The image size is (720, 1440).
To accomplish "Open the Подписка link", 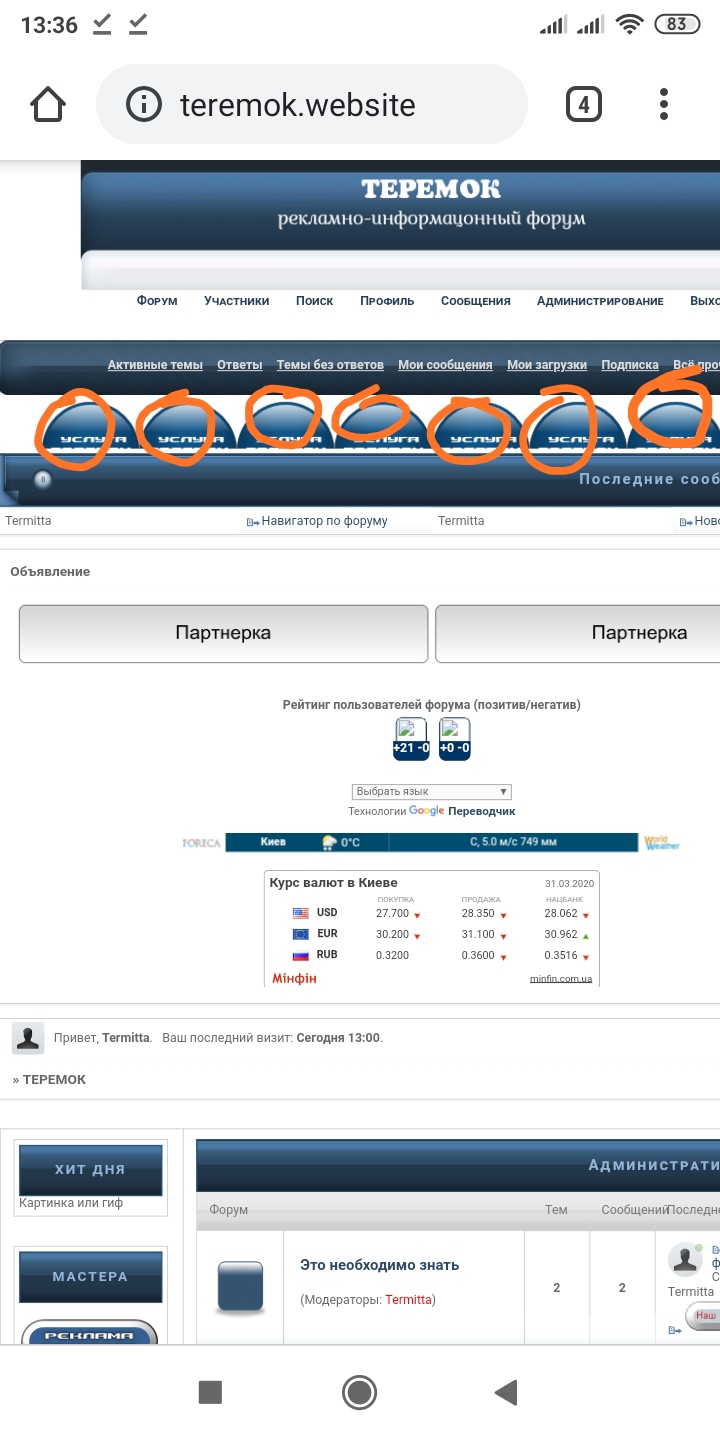I will click(630, 365).
